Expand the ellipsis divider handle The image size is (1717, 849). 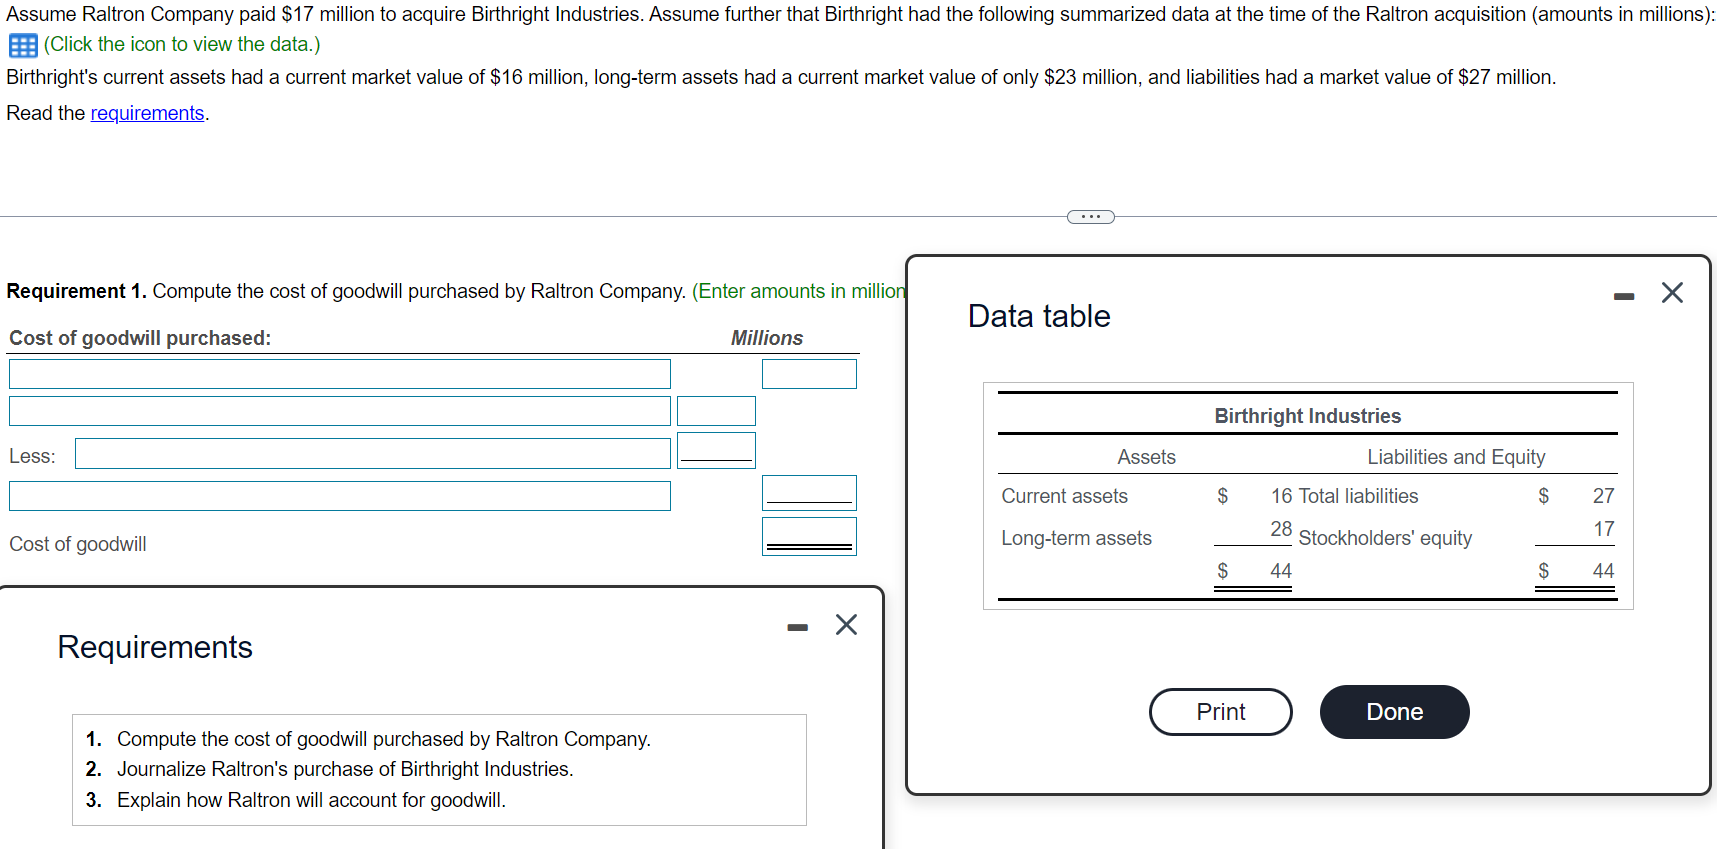pyautogui.click(x=1091, y=217)
